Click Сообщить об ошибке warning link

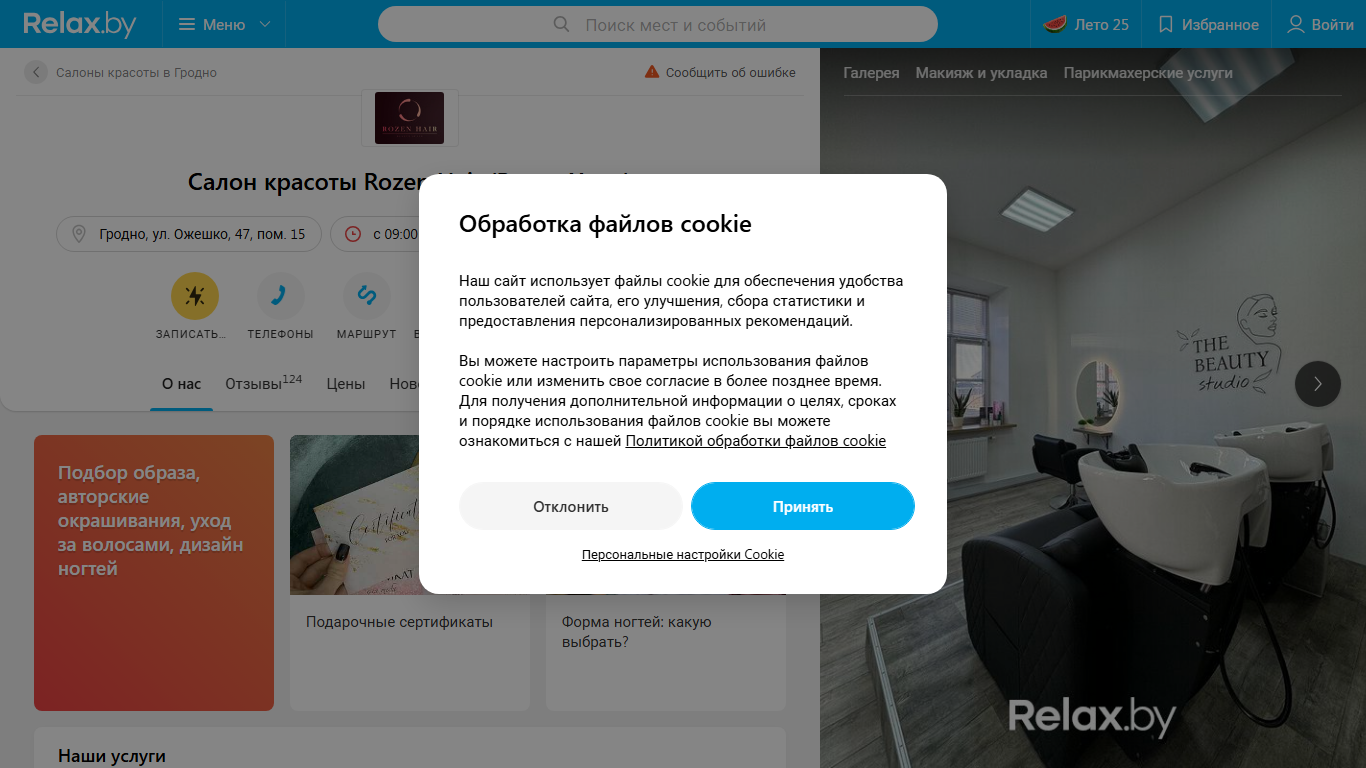[720, 72]
